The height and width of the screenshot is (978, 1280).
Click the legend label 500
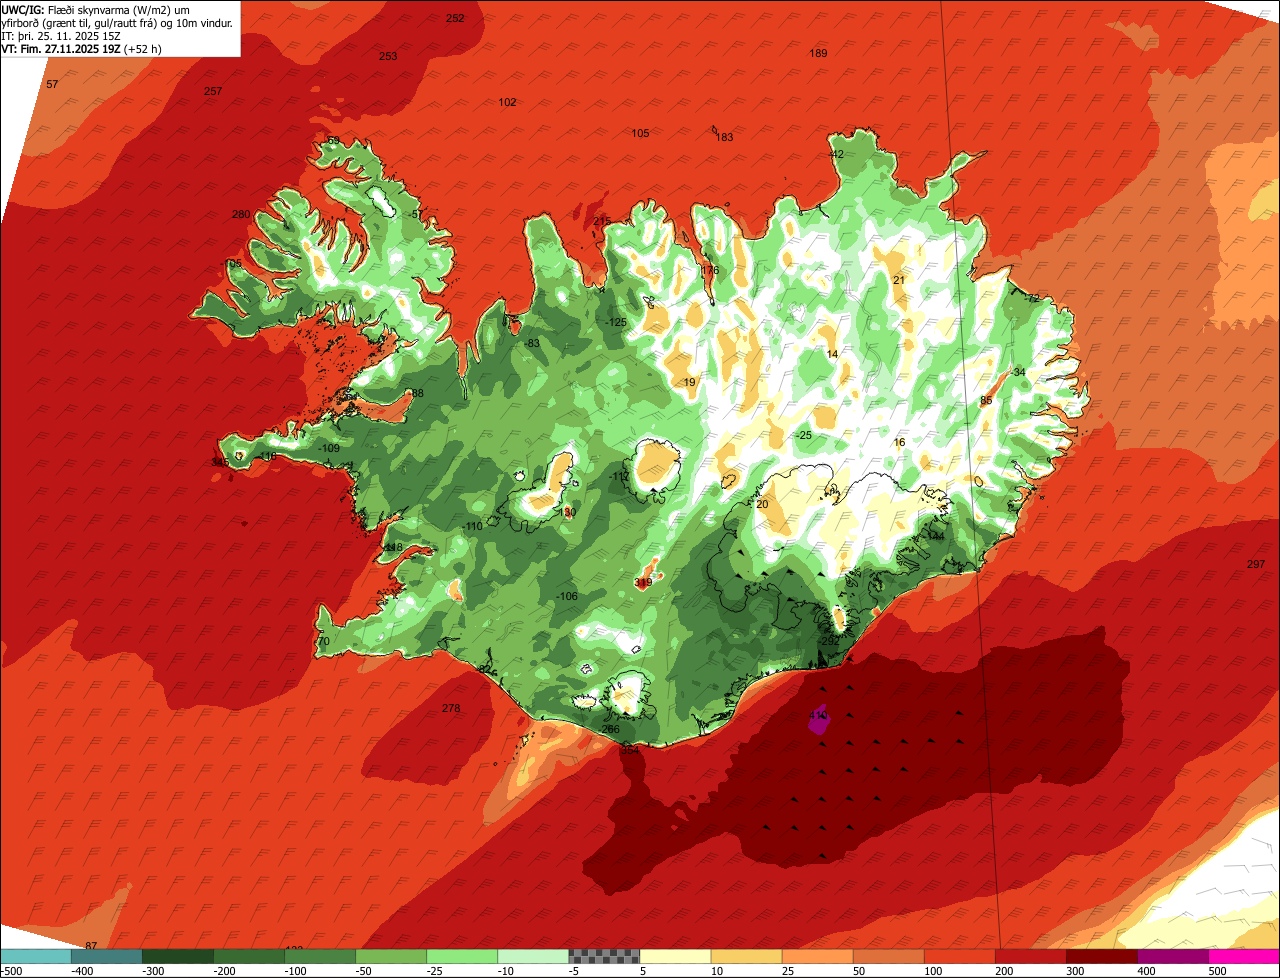(1217, 971)
